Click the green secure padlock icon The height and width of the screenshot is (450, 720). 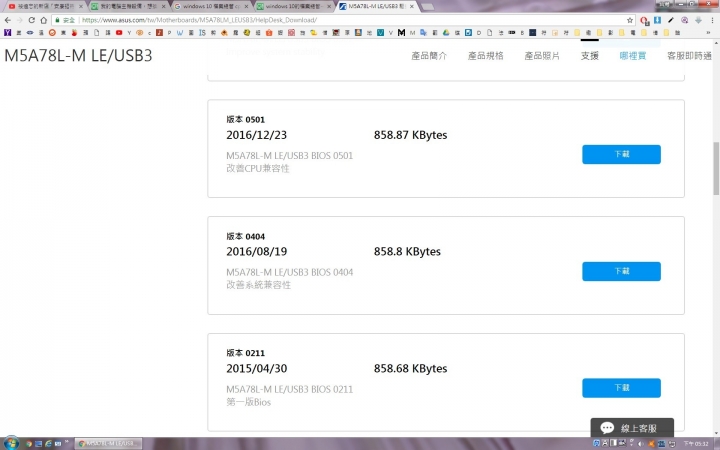(x=57, y=20)
